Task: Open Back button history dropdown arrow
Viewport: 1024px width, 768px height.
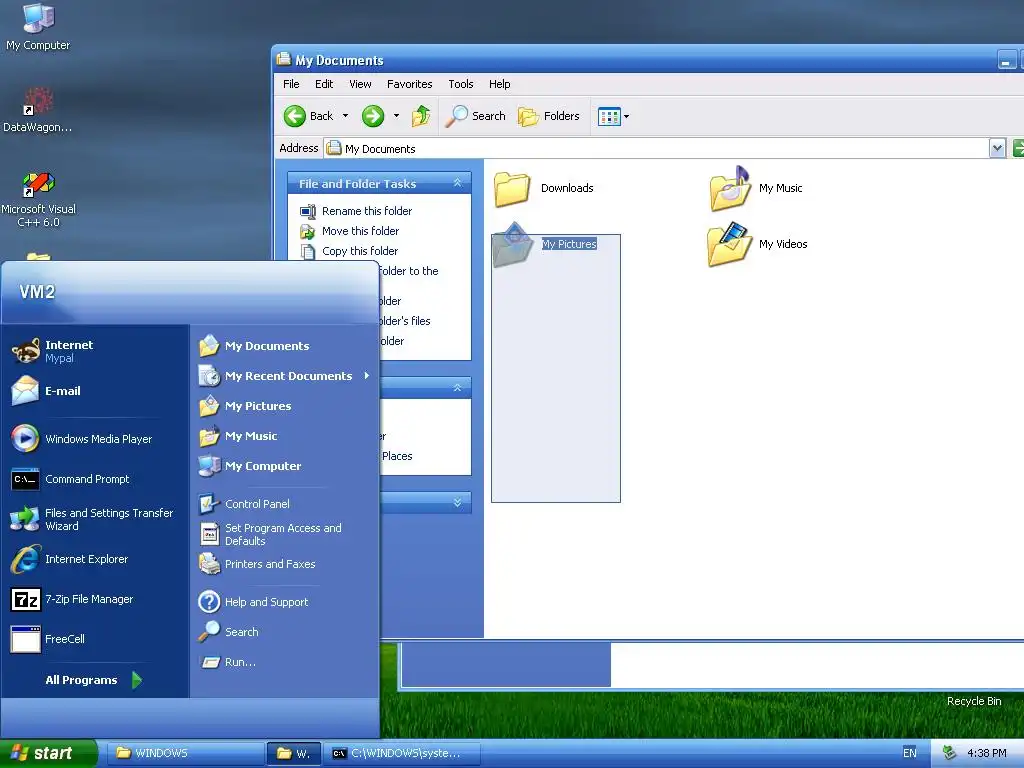Action: [345, 116]
